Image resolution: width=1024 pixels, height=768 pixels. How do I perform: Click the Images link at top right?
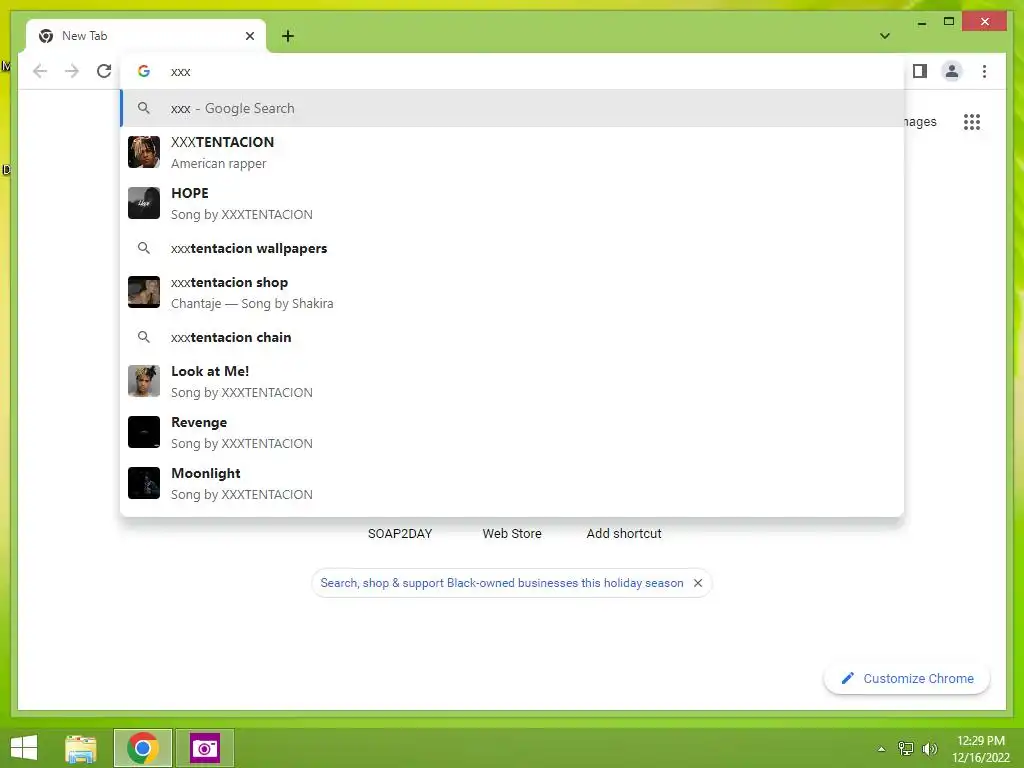pyautogui.click(x=920, y=121)
